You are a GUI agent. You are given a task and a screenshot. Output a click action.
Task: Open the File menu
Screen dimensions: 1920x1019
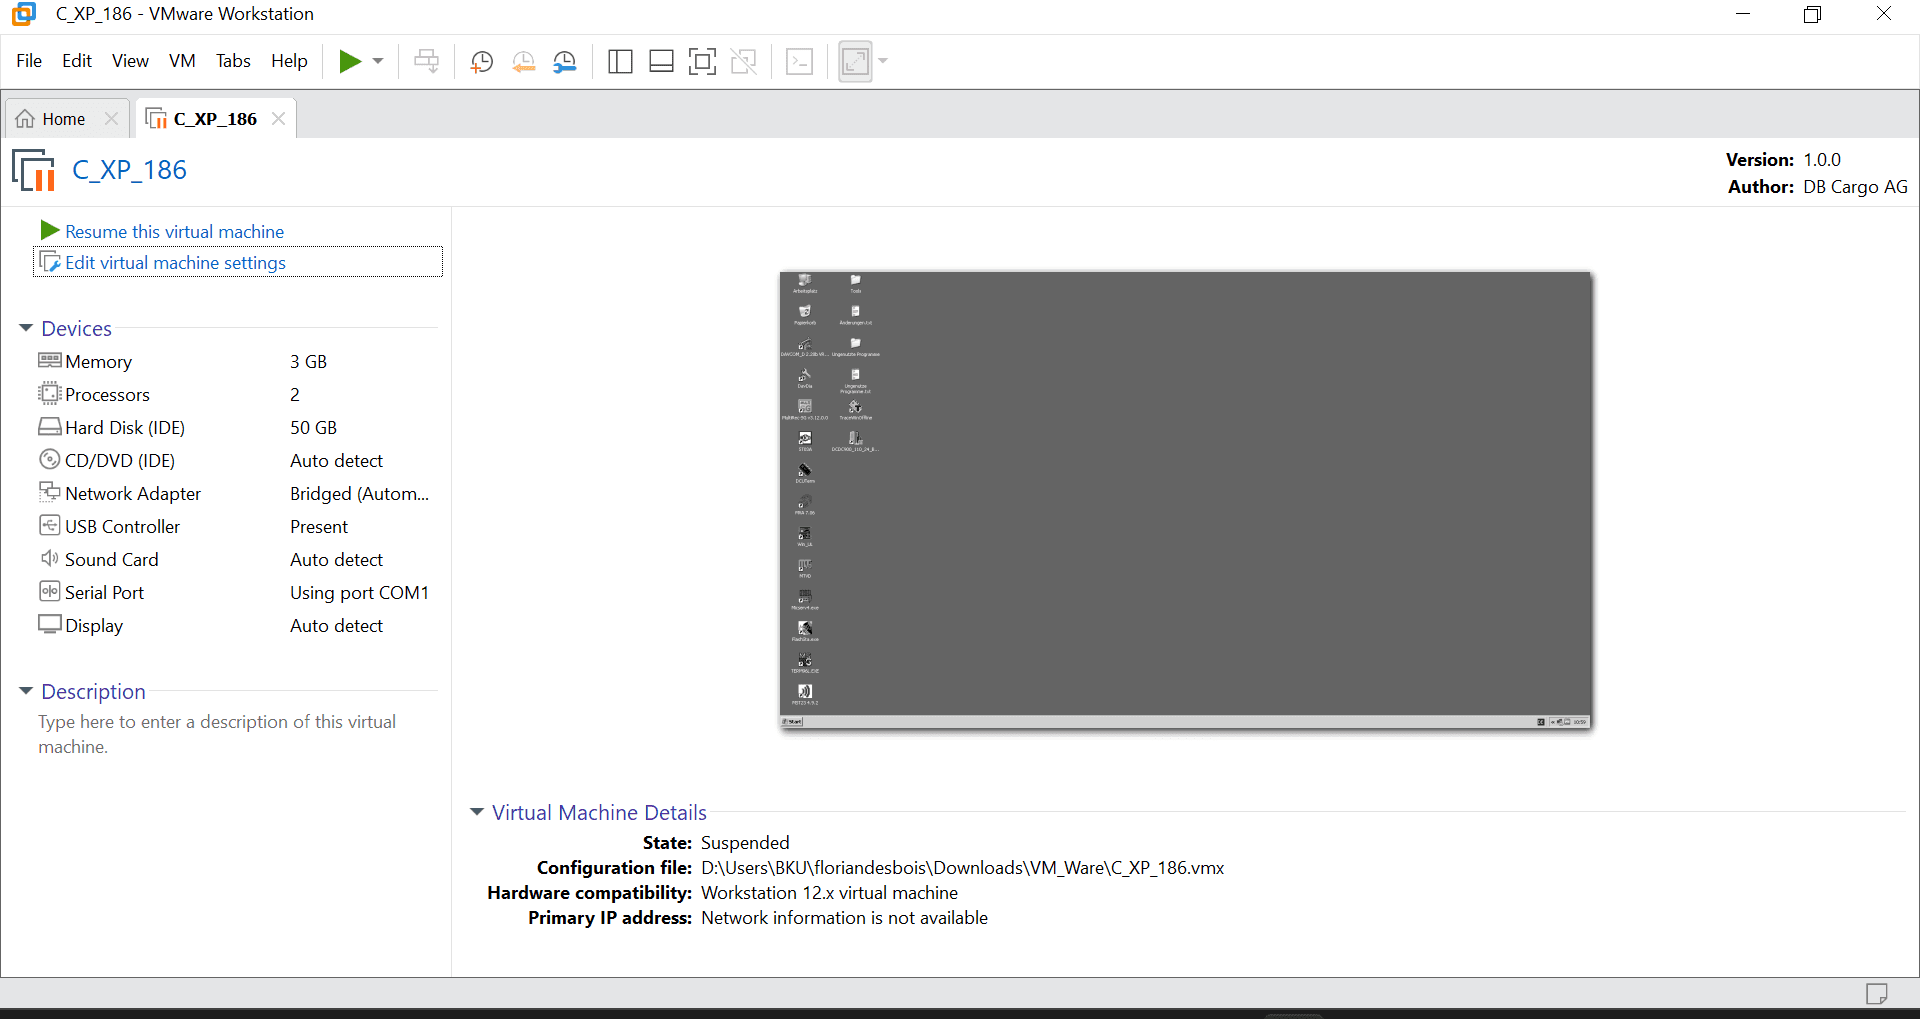point(29,61)
